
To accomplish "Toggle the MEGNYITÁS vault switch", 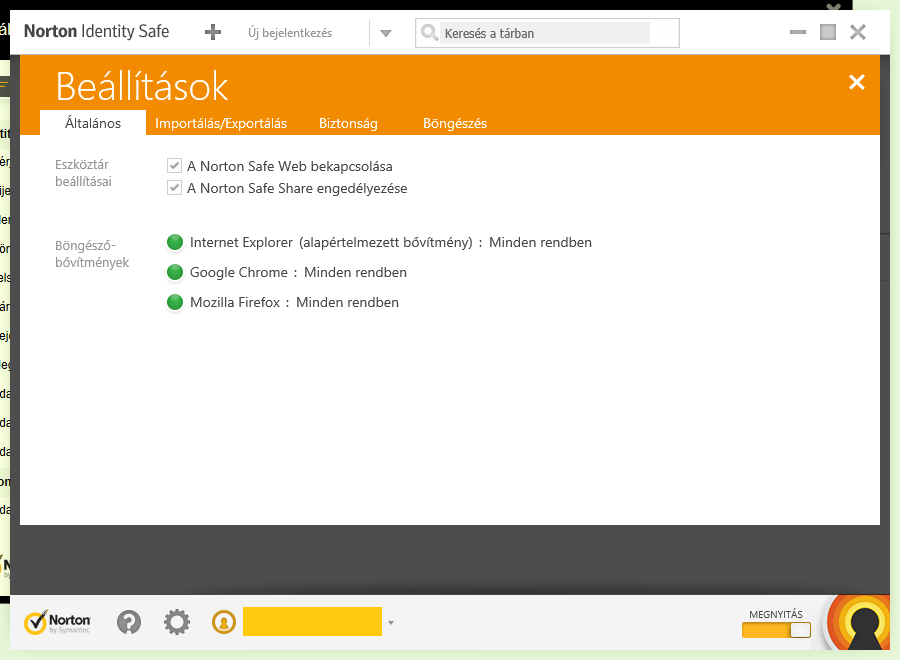I will point(776,630).
